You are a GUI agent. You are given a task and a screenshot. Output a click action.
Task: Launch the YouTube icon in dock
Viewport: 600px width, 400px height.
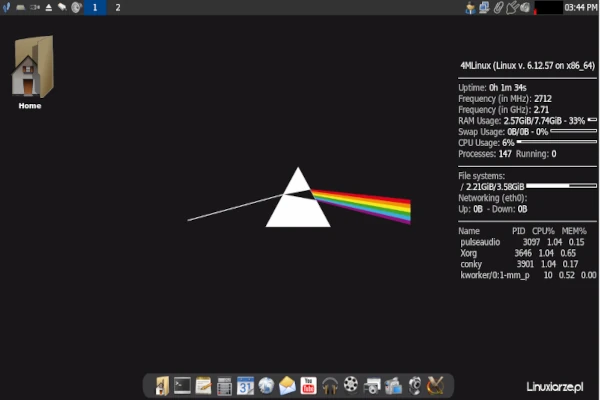pos(308,385)
